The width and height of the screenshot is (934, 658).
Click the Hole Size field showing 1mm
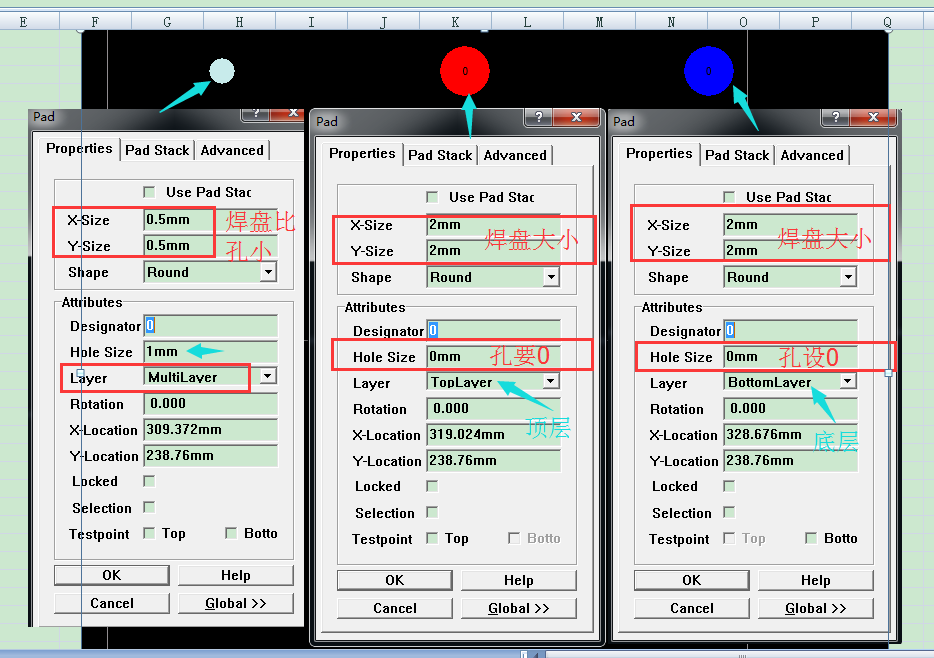210,352
